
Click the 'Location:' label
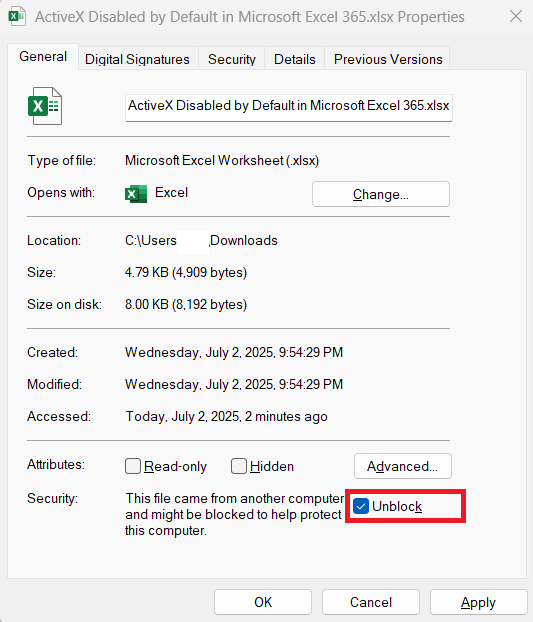click(x=54, y=240)
